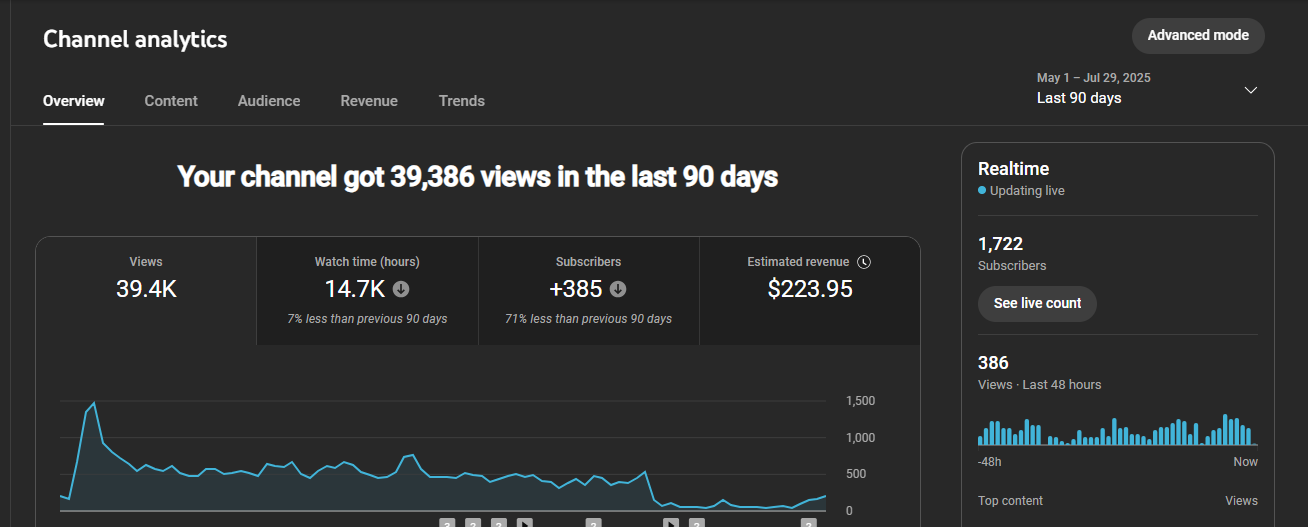Click the $223.95 revenue value
Image resolution: width=1308 pixels, height=527 pixels.
click(x=810, y=290)
